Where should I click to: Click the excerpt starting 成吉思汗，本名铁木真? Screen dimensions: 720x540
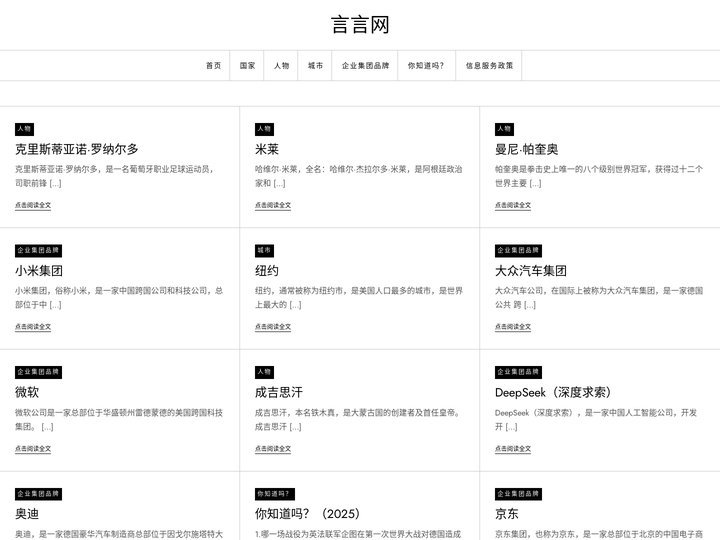(x=358, y=420)
